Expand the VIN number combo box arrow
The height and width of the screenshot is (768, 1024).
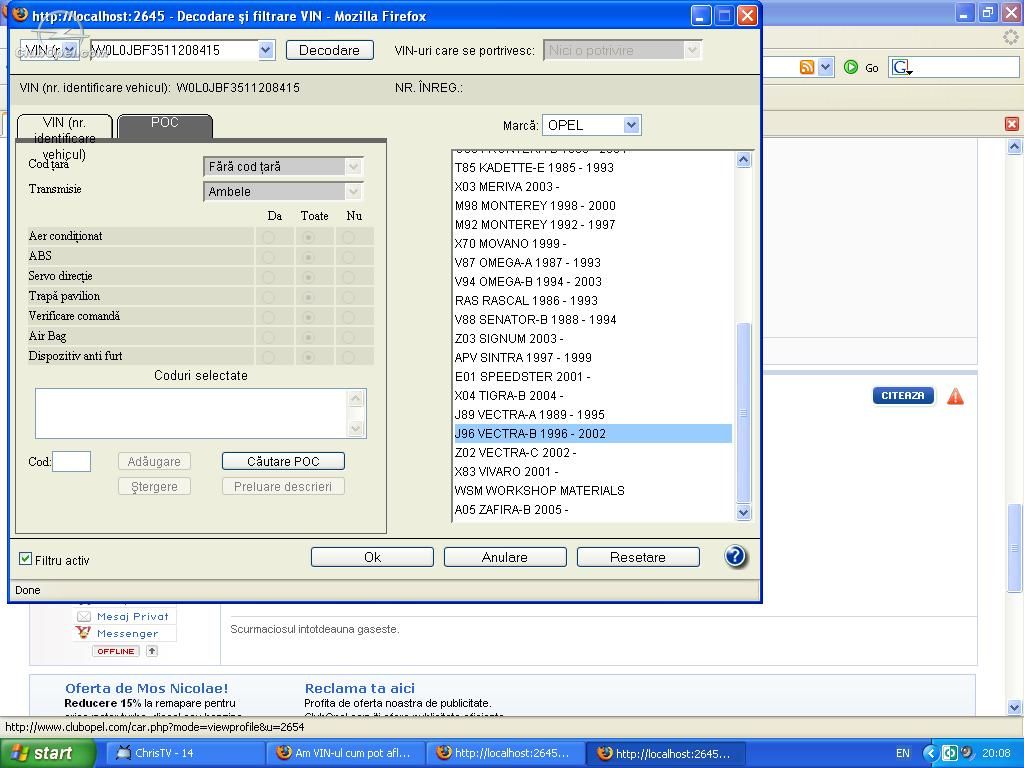click(266, 50)
